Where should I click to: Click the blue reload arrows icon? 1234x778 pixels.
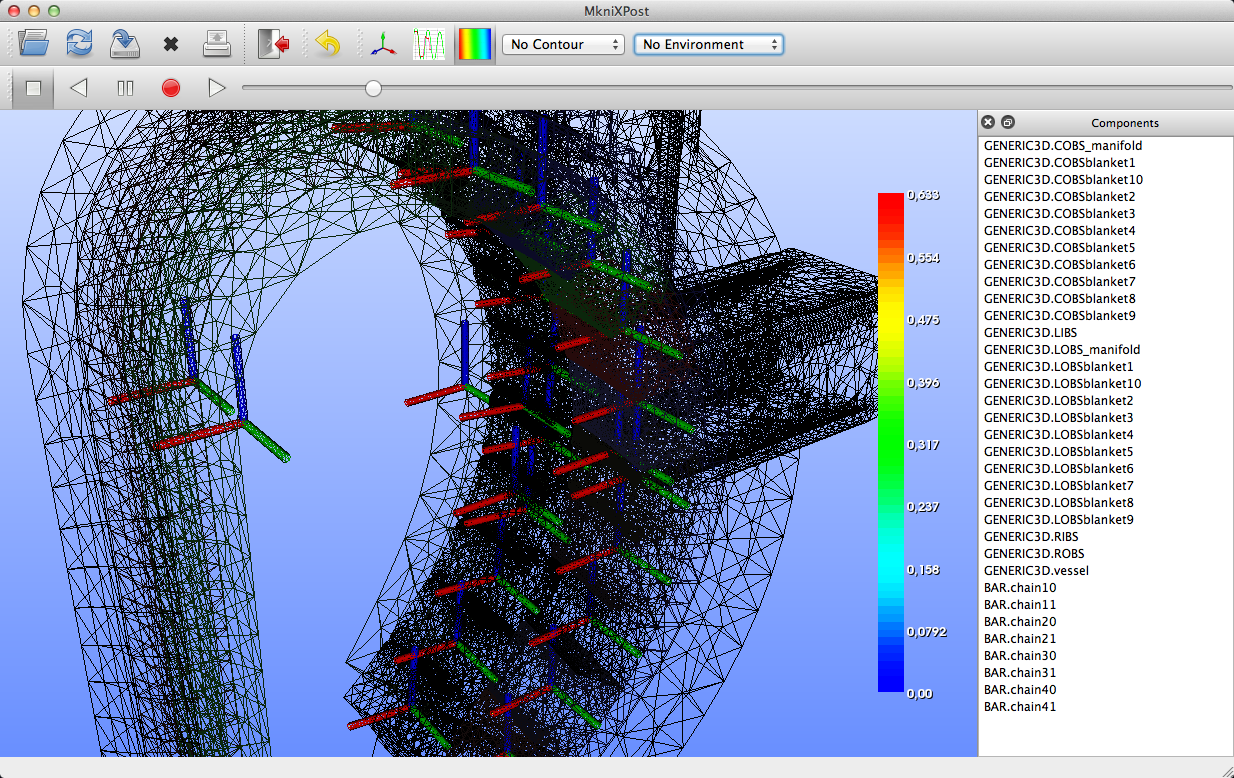(79, 44)
